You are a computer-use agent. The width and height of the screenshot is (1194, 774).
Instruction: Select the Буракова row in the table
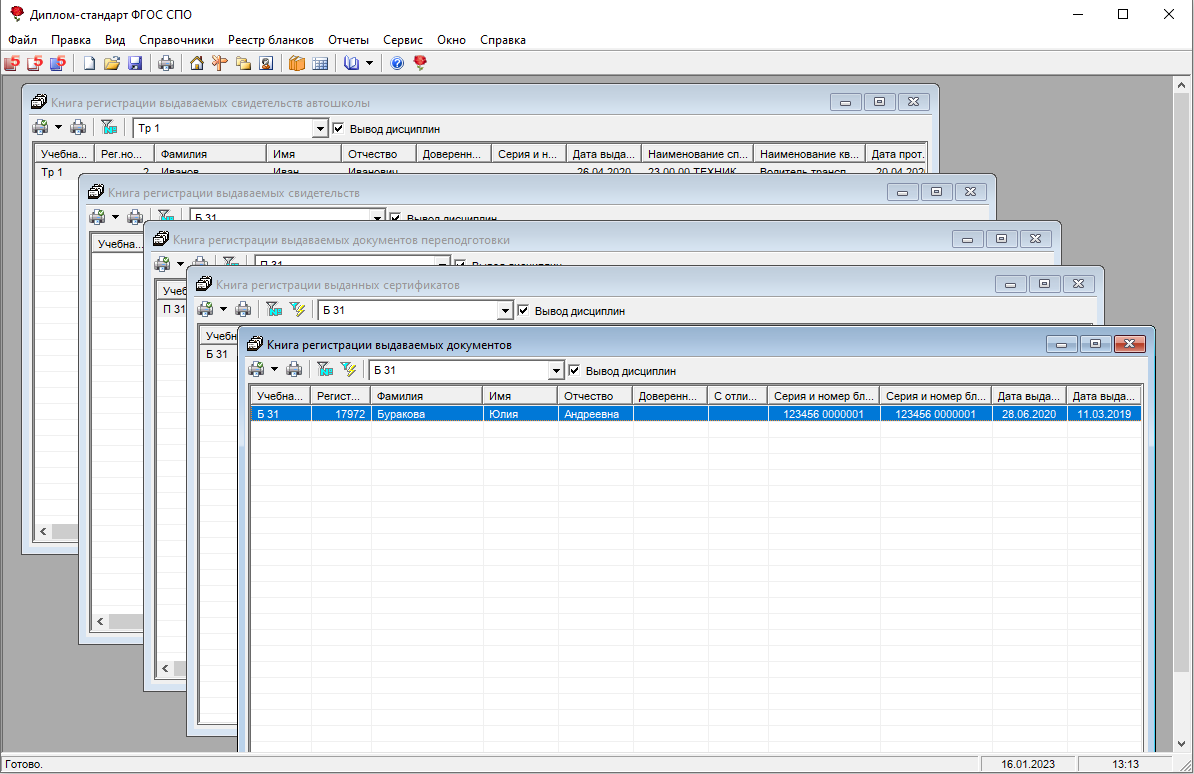tap(425, 414)
